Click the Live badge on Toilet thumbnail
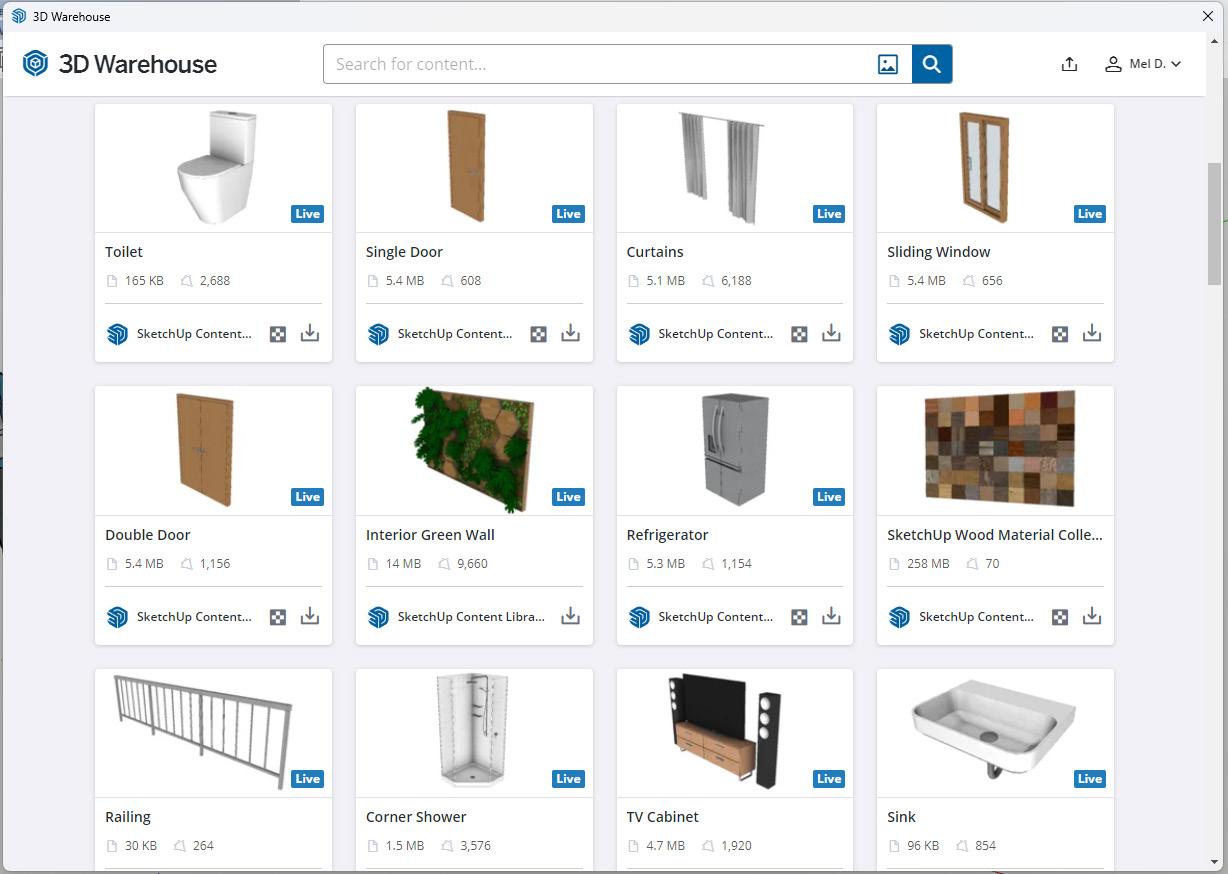The image size is (1228, 874). tap(307, 213)
